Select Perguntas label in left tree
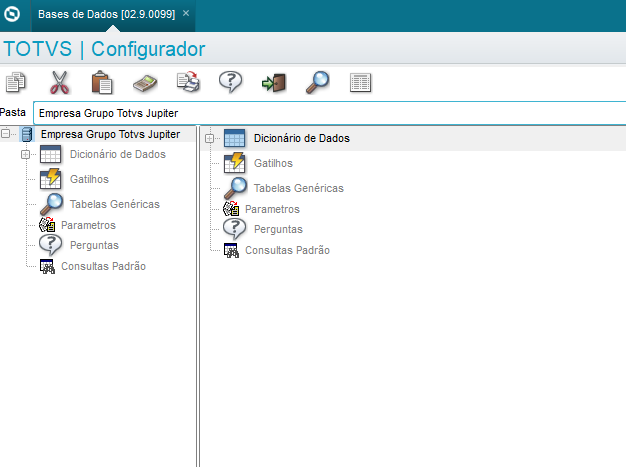The width and height of the screenshot is (626, 467). (95, 245)
